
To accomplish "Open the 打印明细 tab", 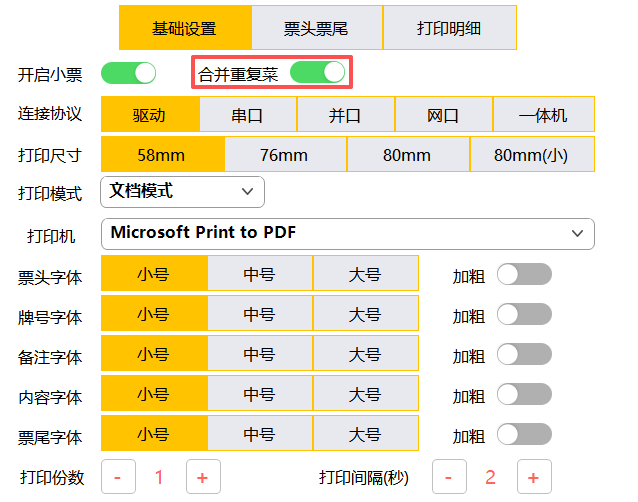I will tap(449, 28).
